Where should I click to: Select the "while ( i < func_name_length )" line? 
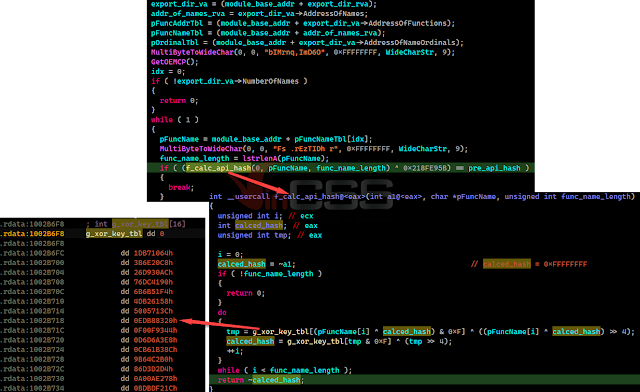click(x=284, y=370)
